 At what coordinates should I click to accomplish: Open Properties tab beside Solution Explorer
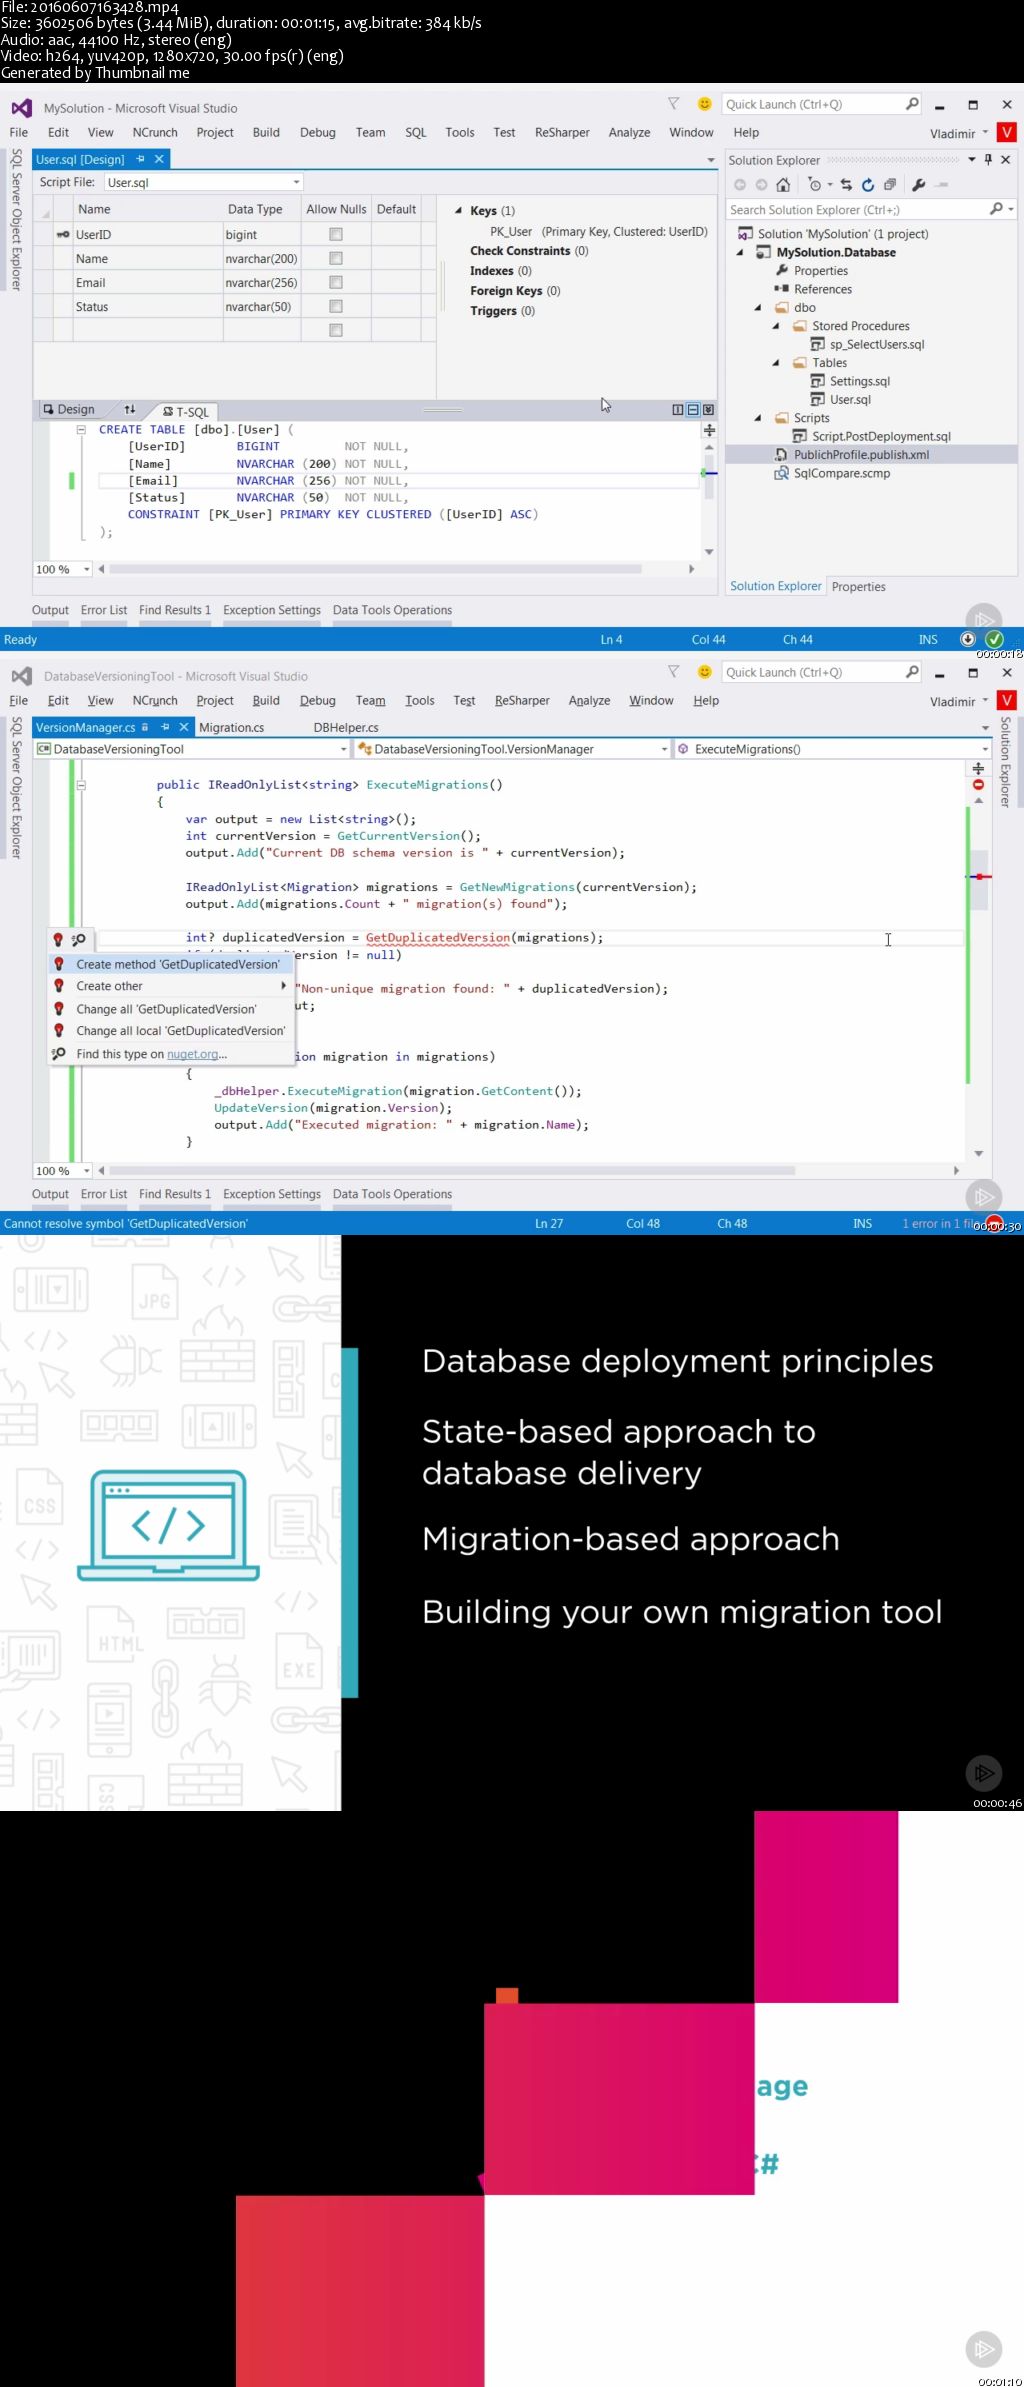[x=859, y=587]
